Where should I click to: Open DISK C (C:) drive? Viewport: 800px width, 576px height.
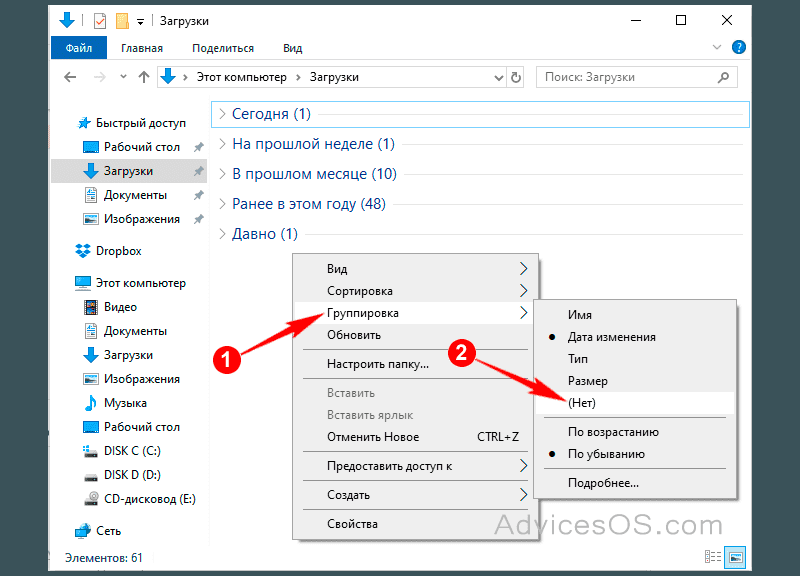[x=122, y=451]
